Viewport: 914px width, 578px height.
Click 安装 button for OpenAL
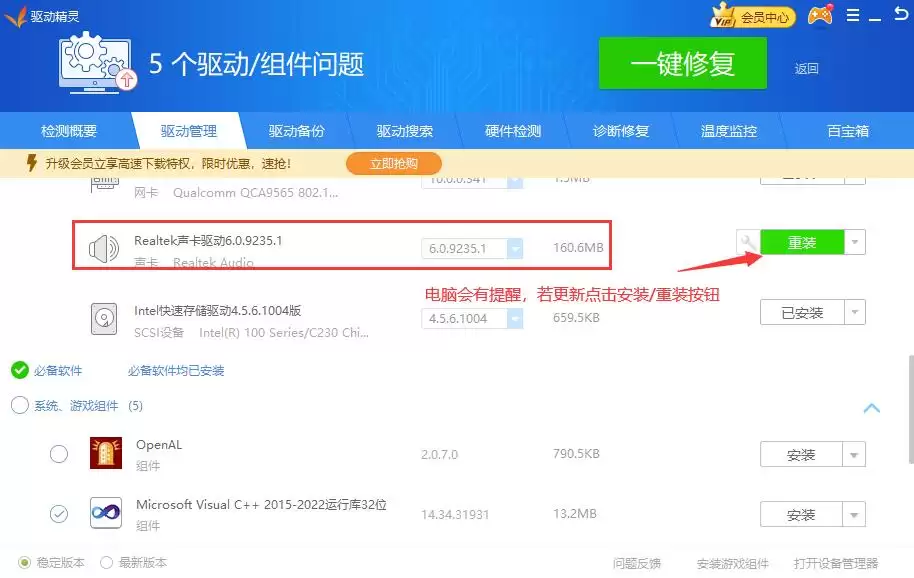(801, 454)
